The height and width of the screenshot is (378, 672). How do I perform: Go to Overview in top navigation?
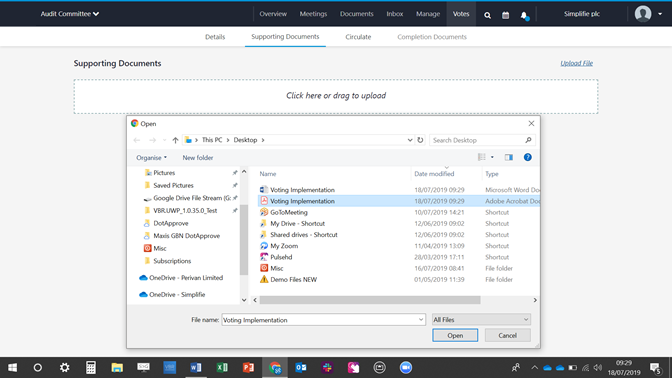tap(273, 14)
